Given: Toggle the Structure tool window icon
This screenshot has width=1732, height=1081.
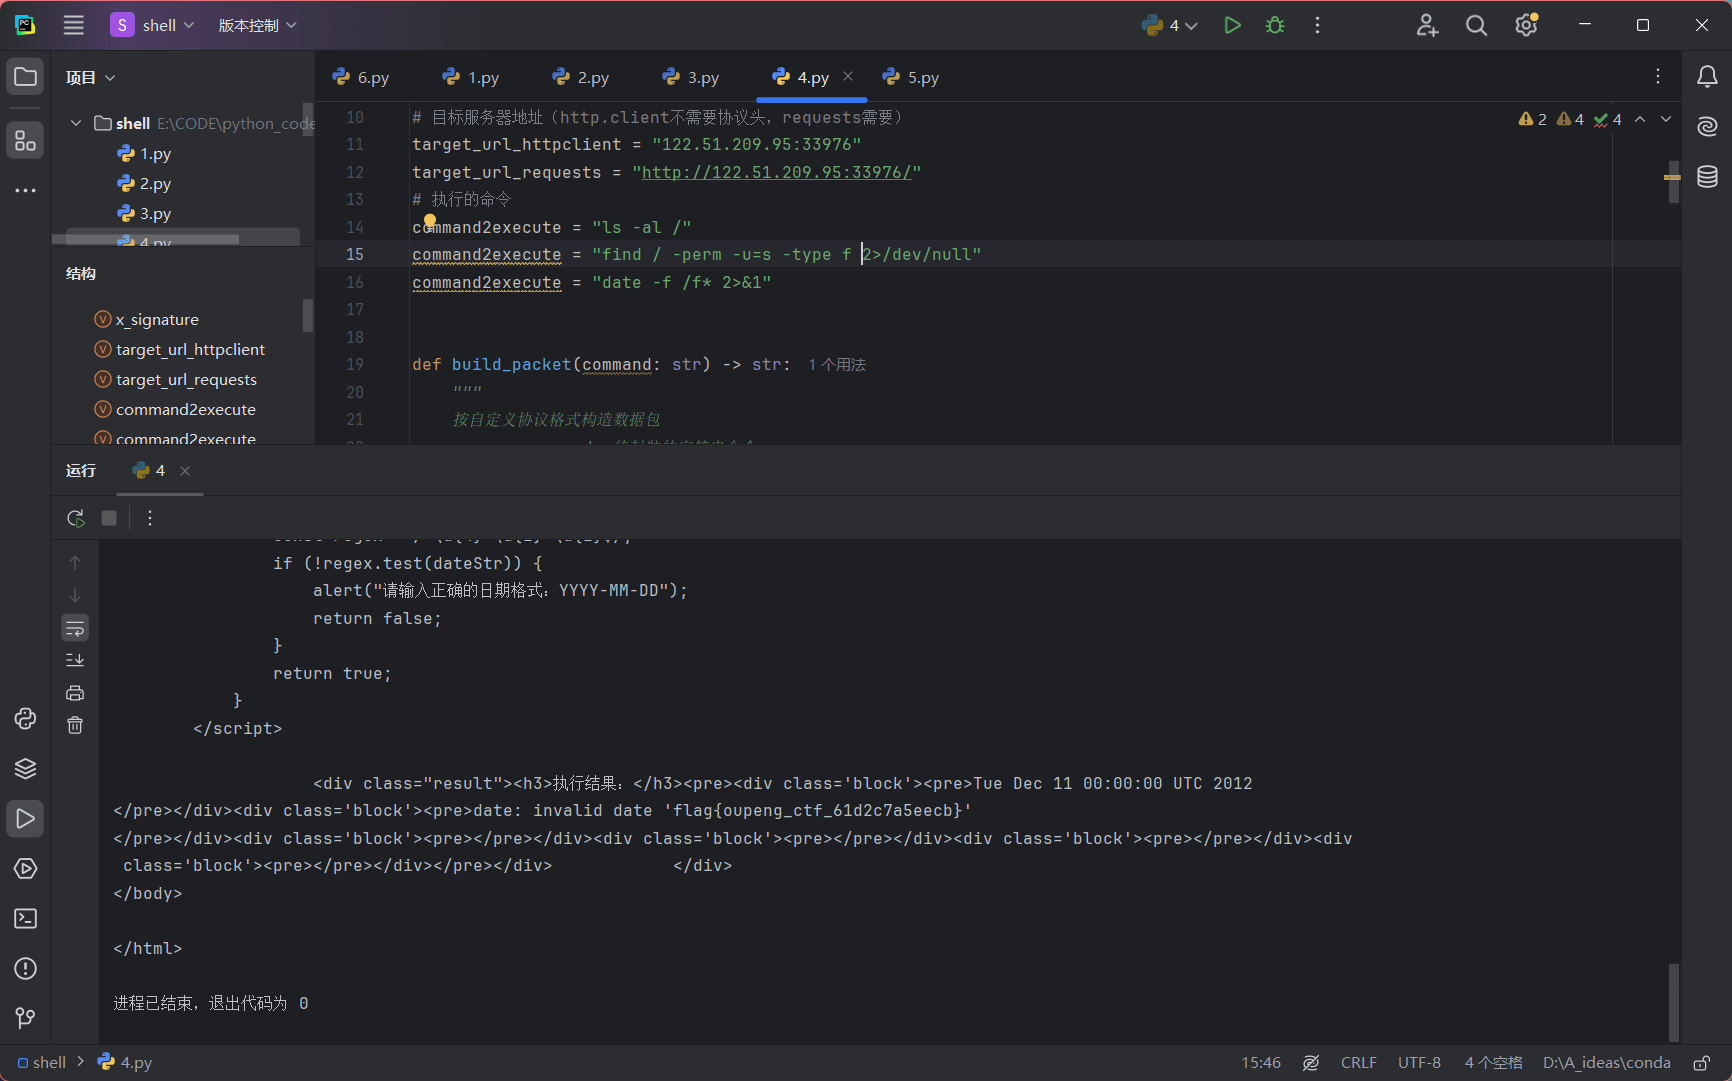Looking at the screenshot, I should click(x=26, y=141).
